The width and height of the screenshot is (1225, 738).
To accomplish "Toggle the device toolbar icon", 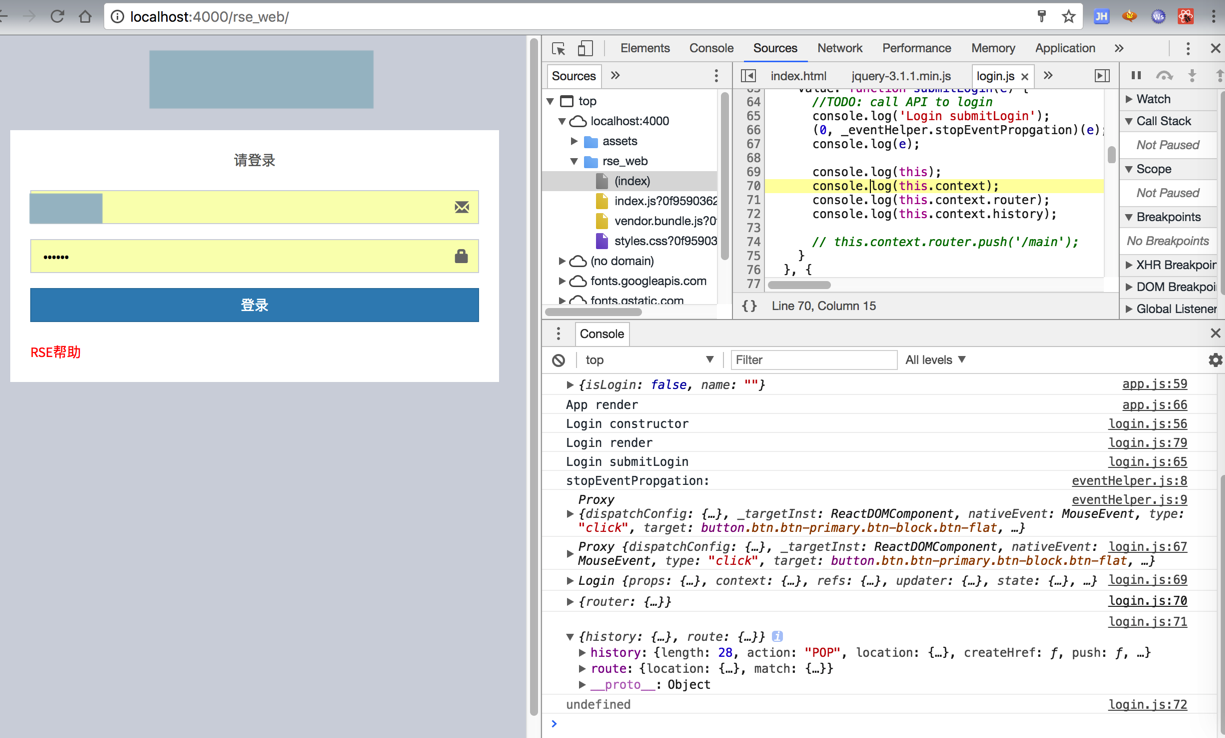I will (585, 48).
